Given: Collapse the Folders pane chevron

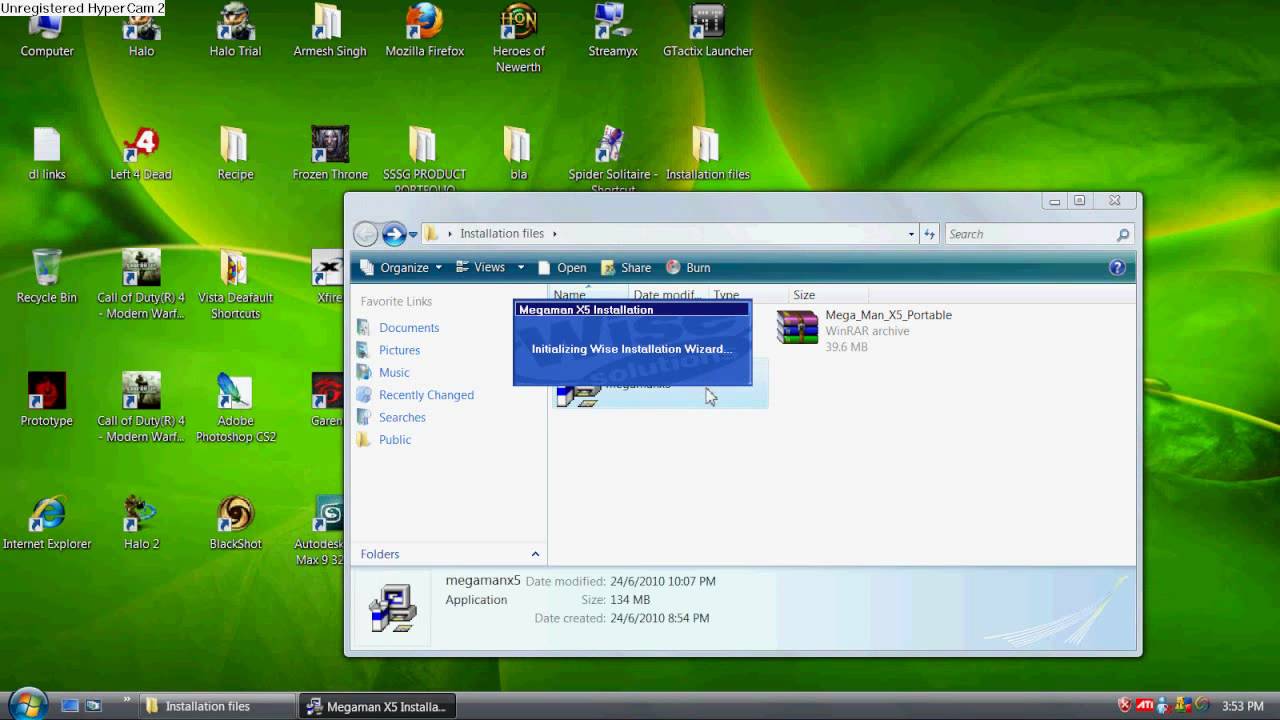Looking at the screenshot, I should (535, 554).
